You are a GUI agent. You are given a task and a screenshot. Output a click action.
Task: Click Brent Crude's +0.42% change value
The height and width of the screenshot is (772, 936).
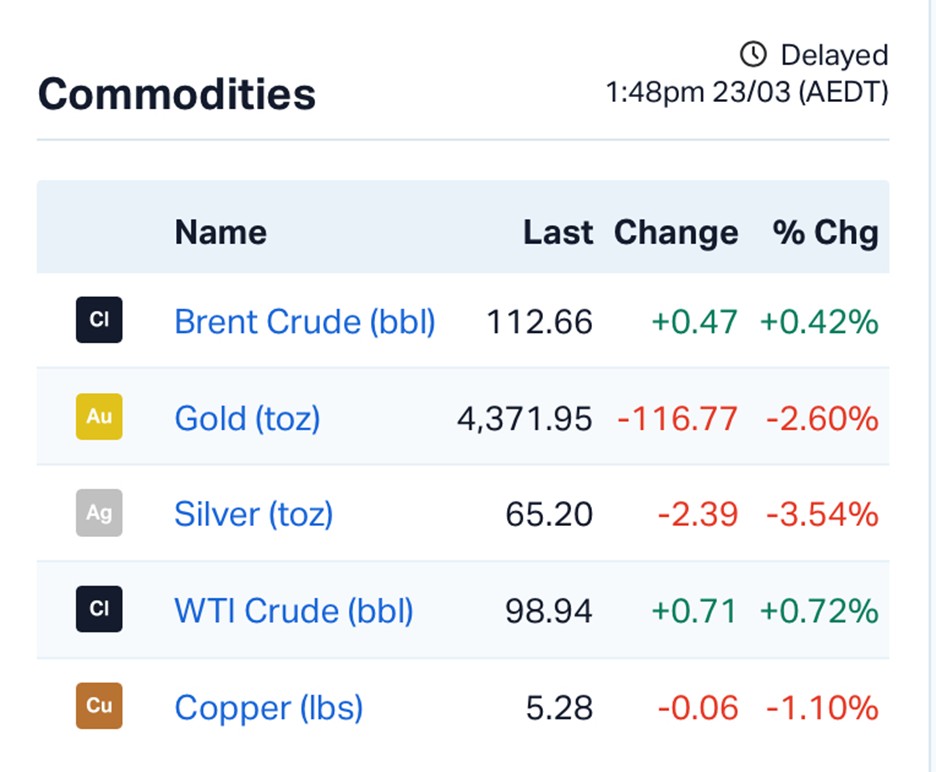pyautogui.click(x=819, y=321)
